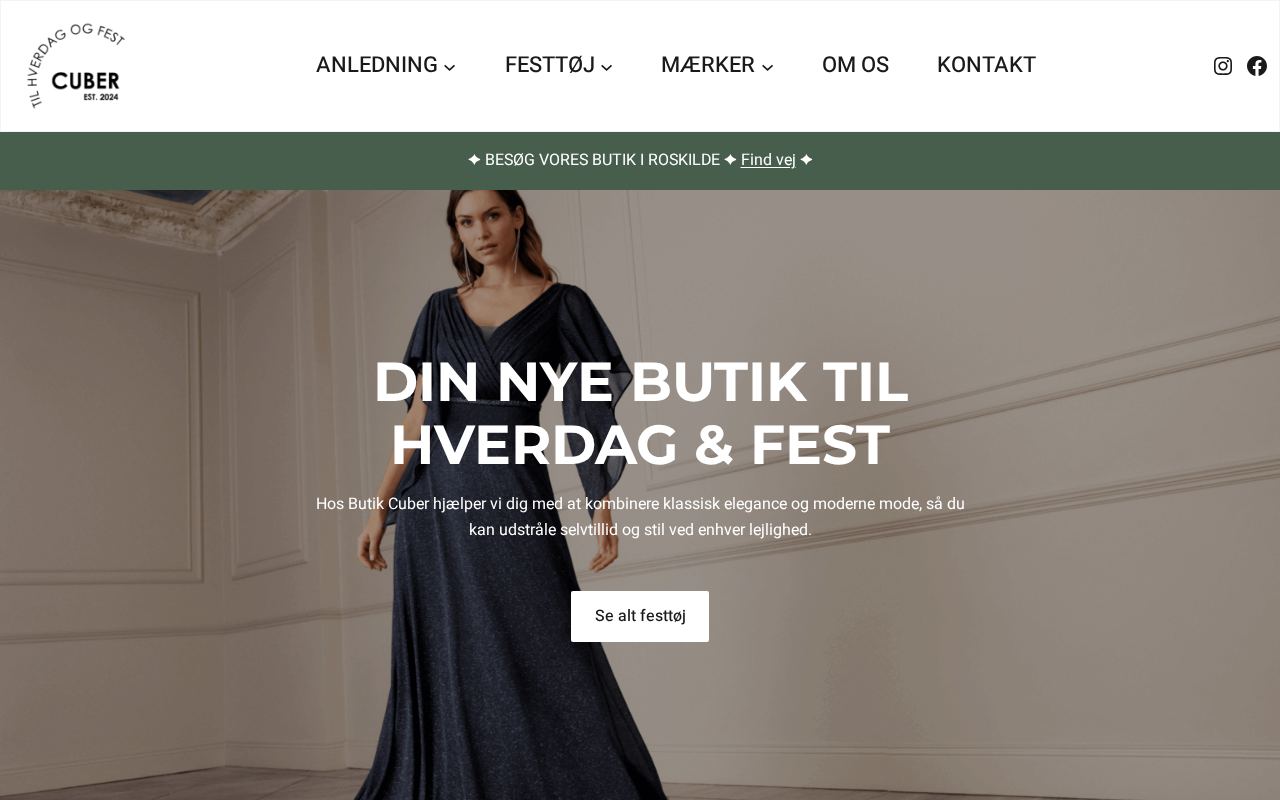Screen dimensions: 1280x800
Task: Click the Hos Butik Cuber description paragraph
Action: [640, 517]
